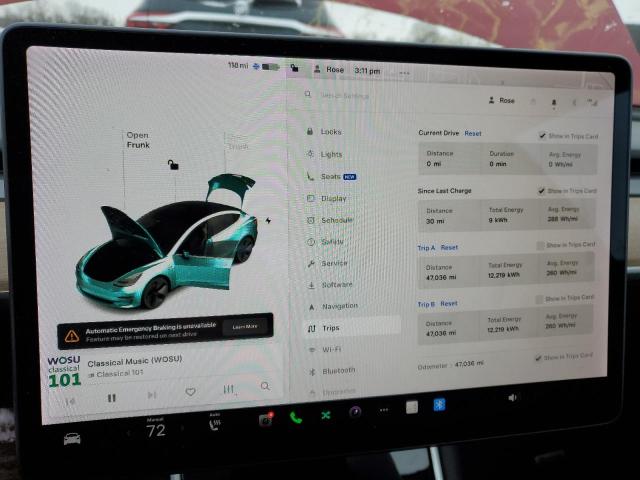Favorite the station with heart icon

click(190, 392)
